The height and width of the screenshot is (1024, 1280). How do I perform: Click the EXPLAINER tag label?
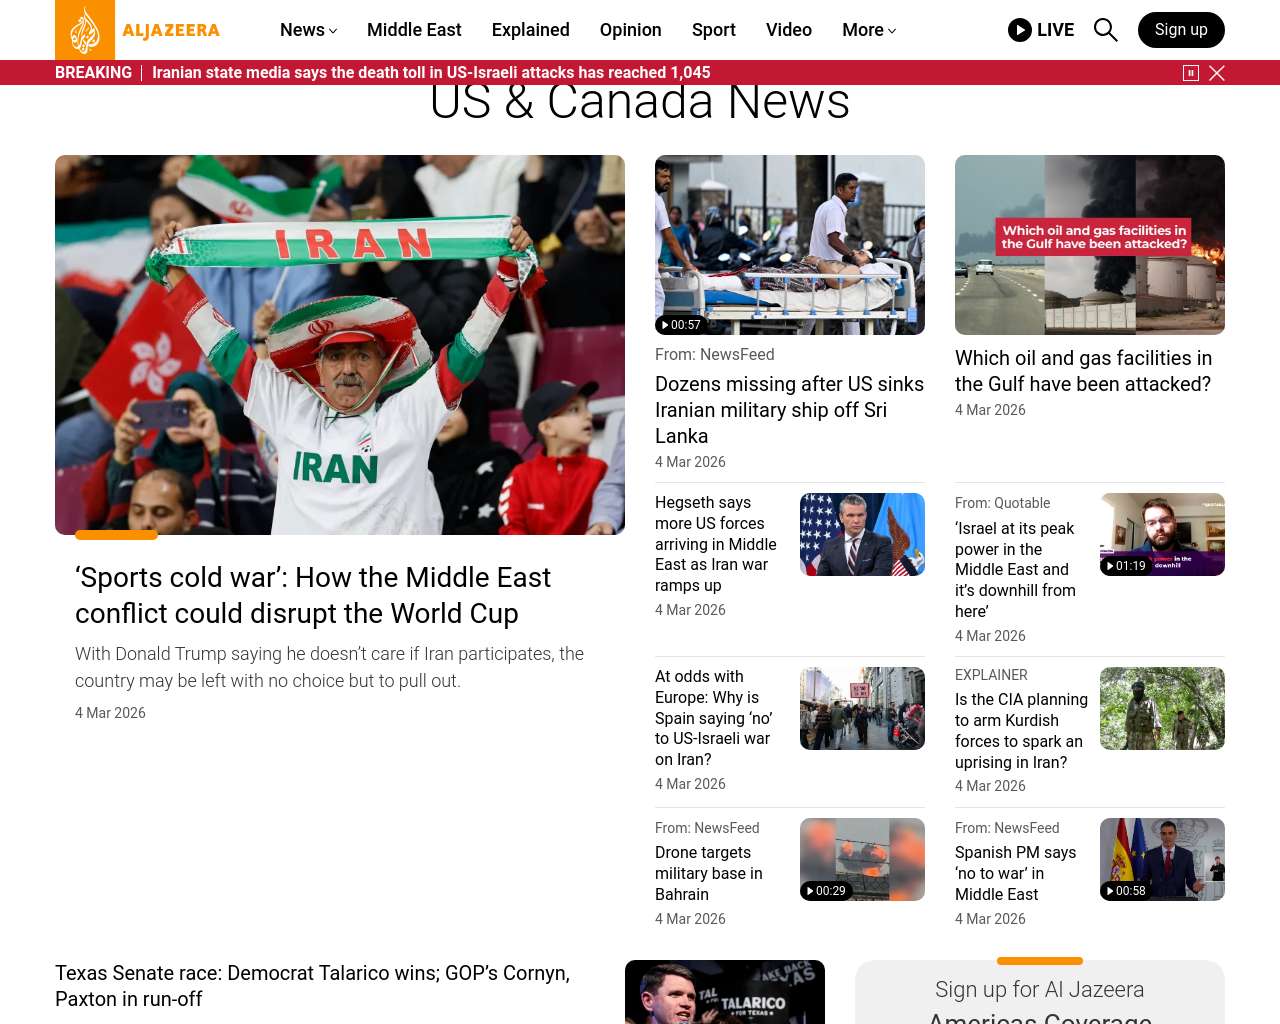[x=991, y=675]
